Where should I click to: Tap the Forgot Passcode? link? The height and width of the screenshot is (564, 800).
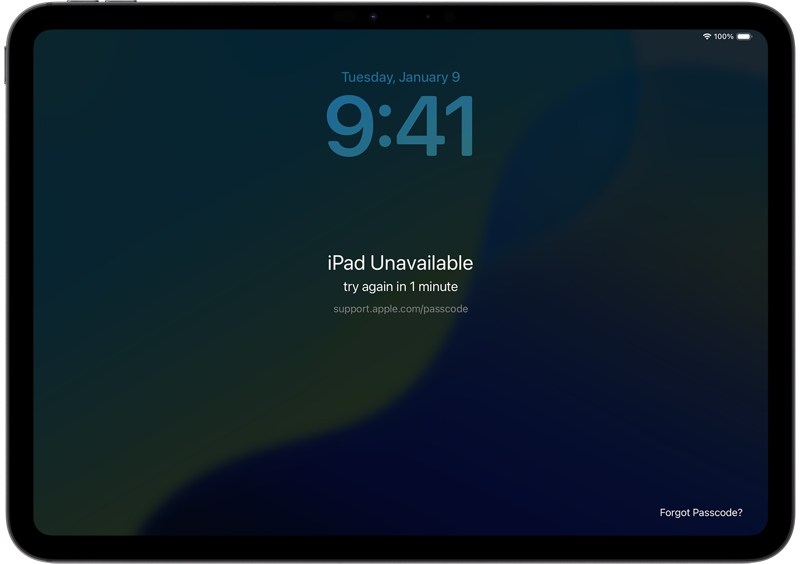pos(701,512)
